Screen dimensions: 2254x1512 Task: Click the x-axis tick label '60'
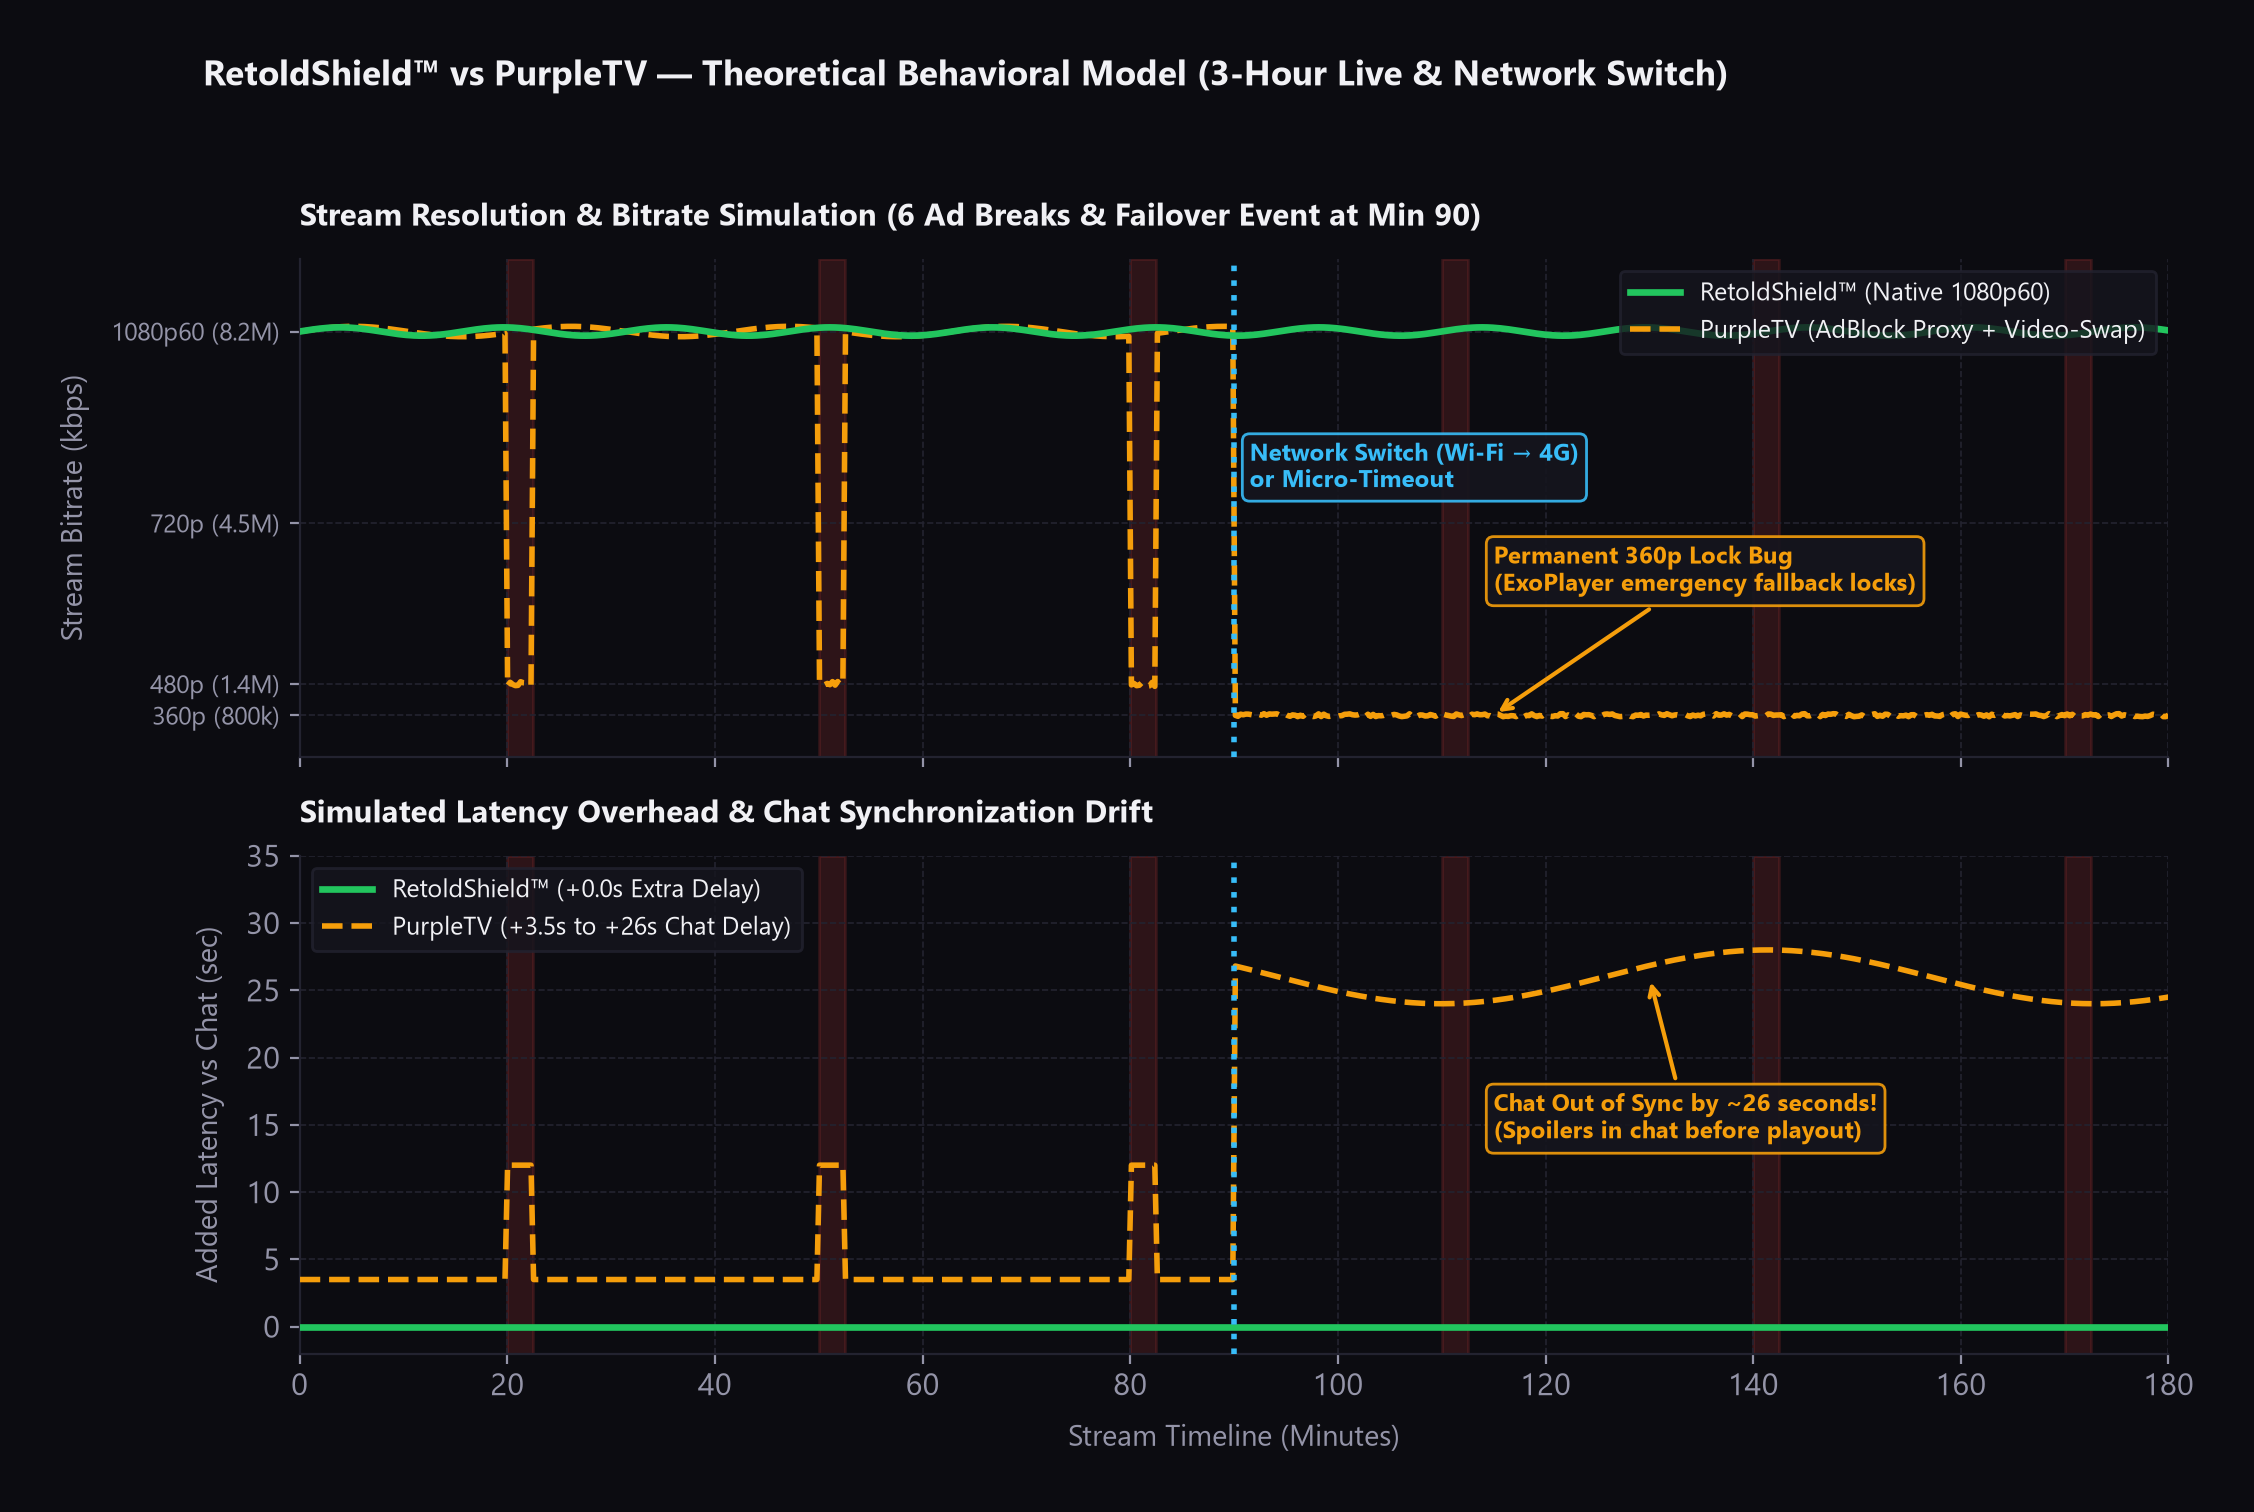922,1385
